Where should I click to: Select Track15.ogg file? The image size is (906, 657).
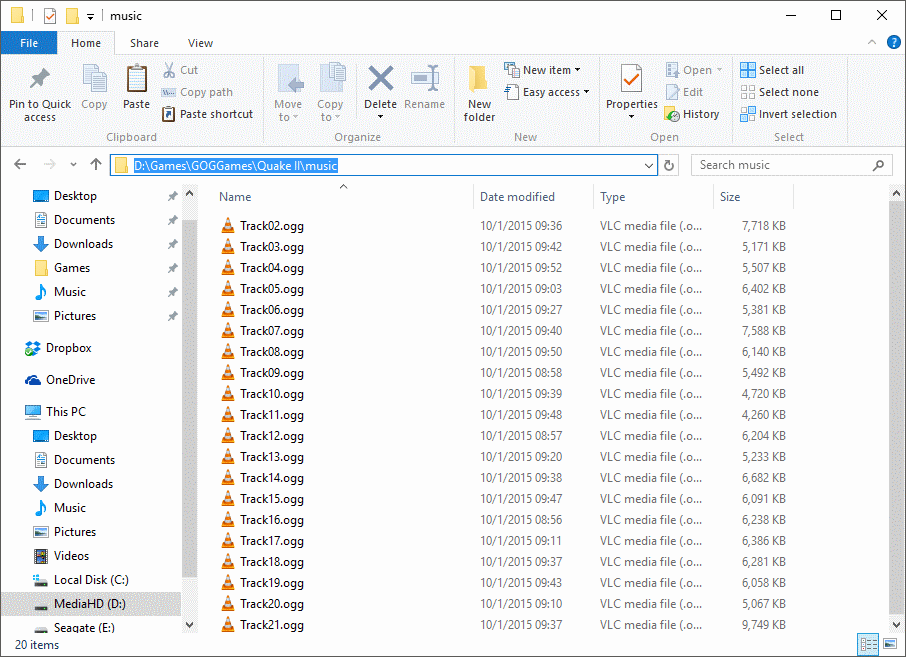click(263, 499)
